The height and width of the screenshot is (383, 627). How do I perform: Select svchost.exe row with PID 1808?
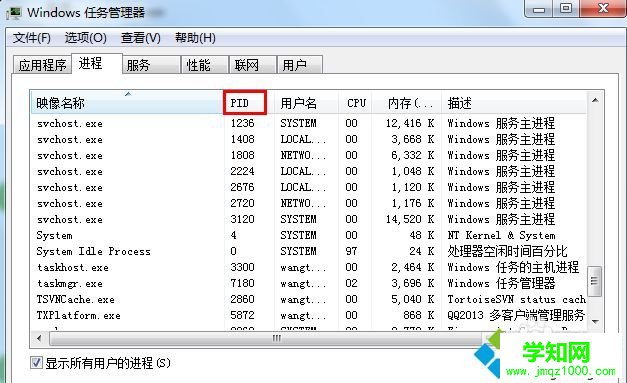(x=309, y=155)
